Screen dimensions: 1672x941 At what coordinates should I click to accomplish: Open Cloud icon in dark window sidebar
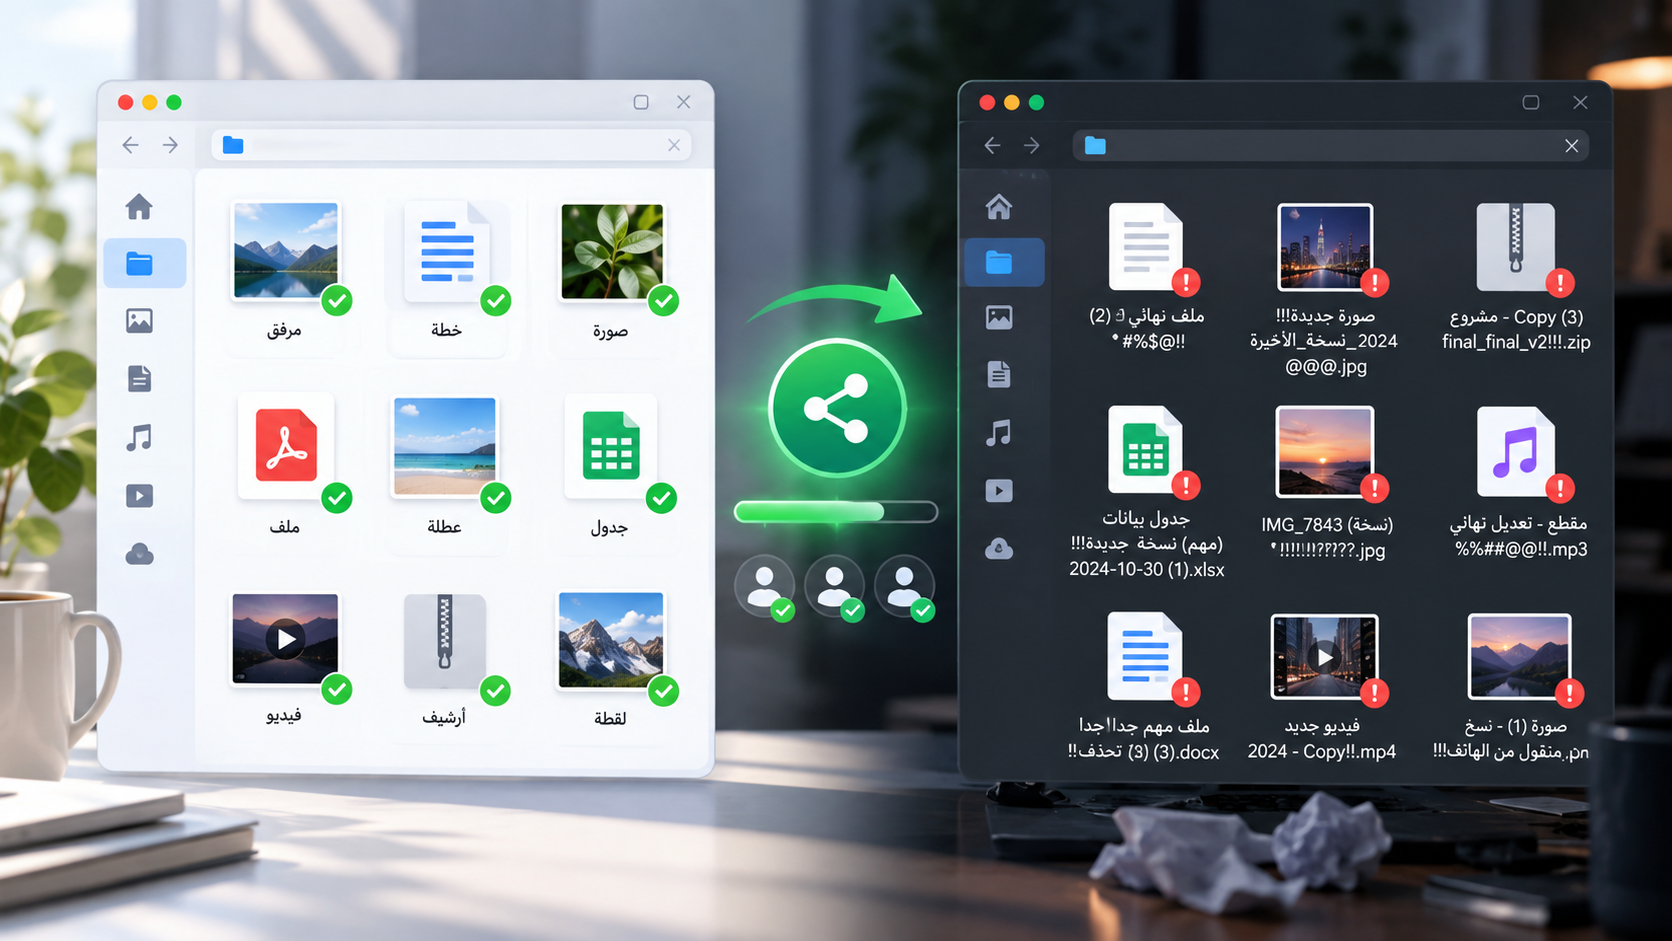[998, 548]
